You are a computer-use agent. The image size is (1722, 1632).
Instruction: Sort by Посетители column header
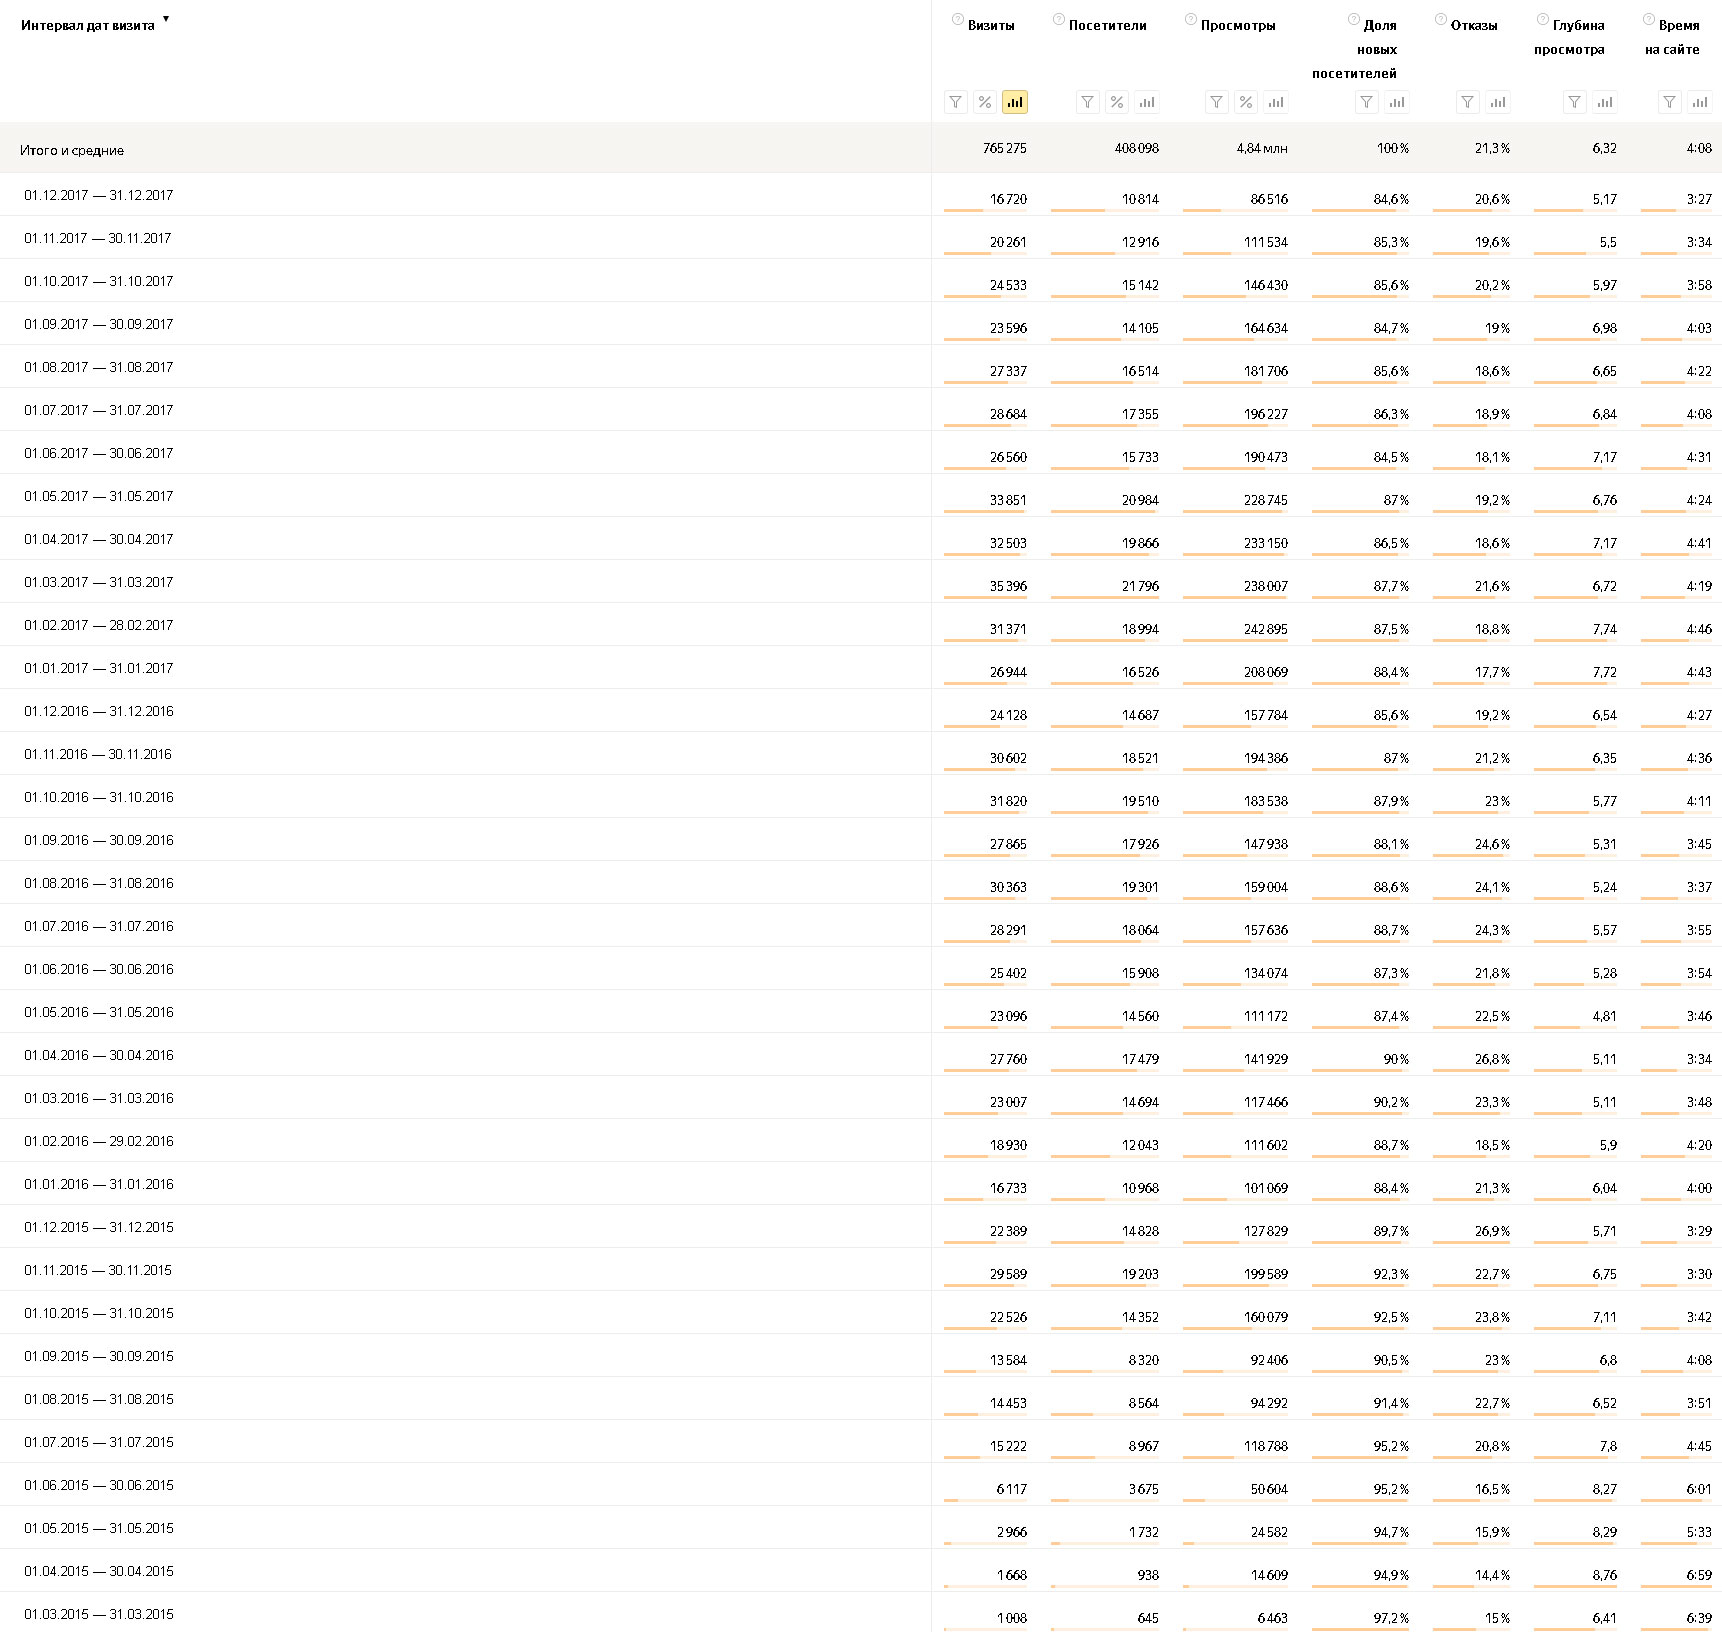point(1108,26)
